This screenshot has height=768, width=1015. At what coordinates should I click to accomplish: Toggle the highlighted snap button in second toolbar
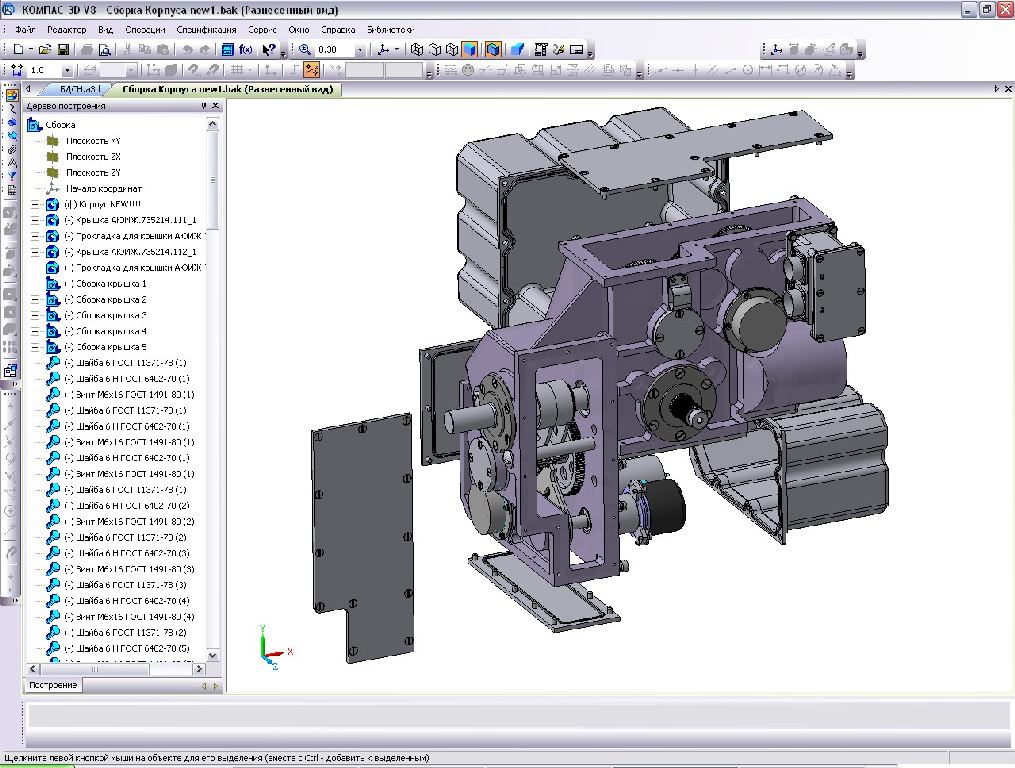tap(312, 71)
